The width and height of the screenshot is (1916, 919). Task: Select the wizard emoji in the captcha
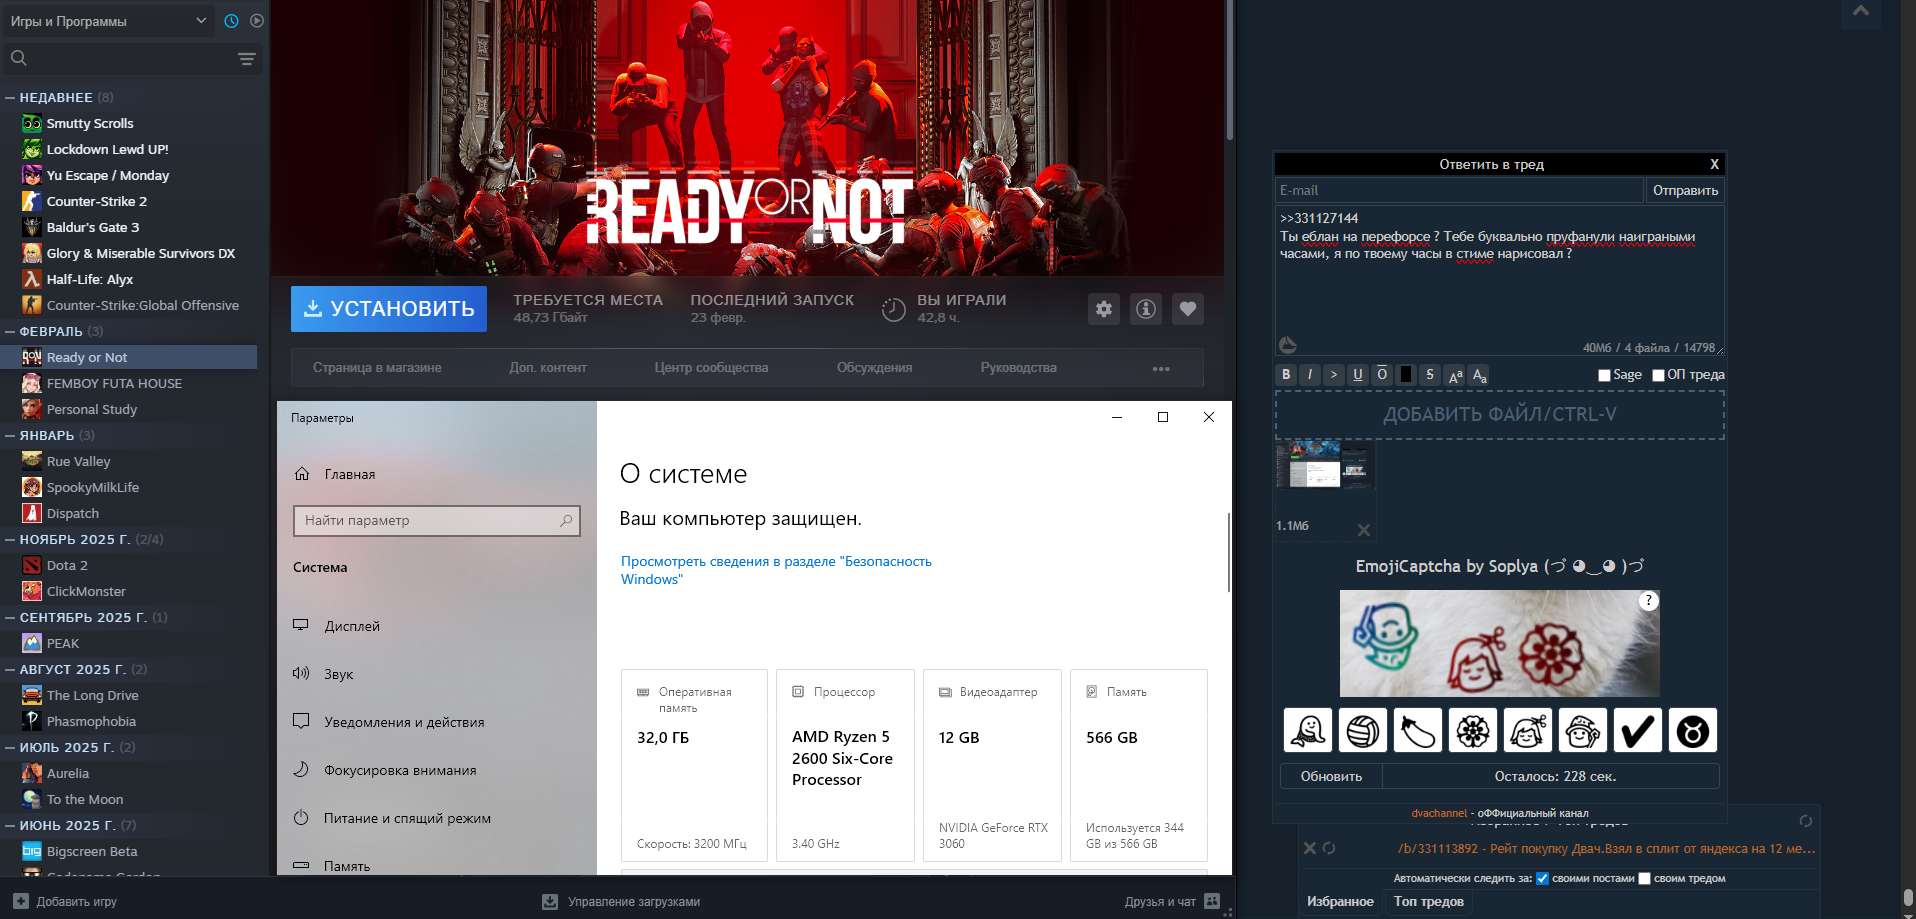point(1583,731)
